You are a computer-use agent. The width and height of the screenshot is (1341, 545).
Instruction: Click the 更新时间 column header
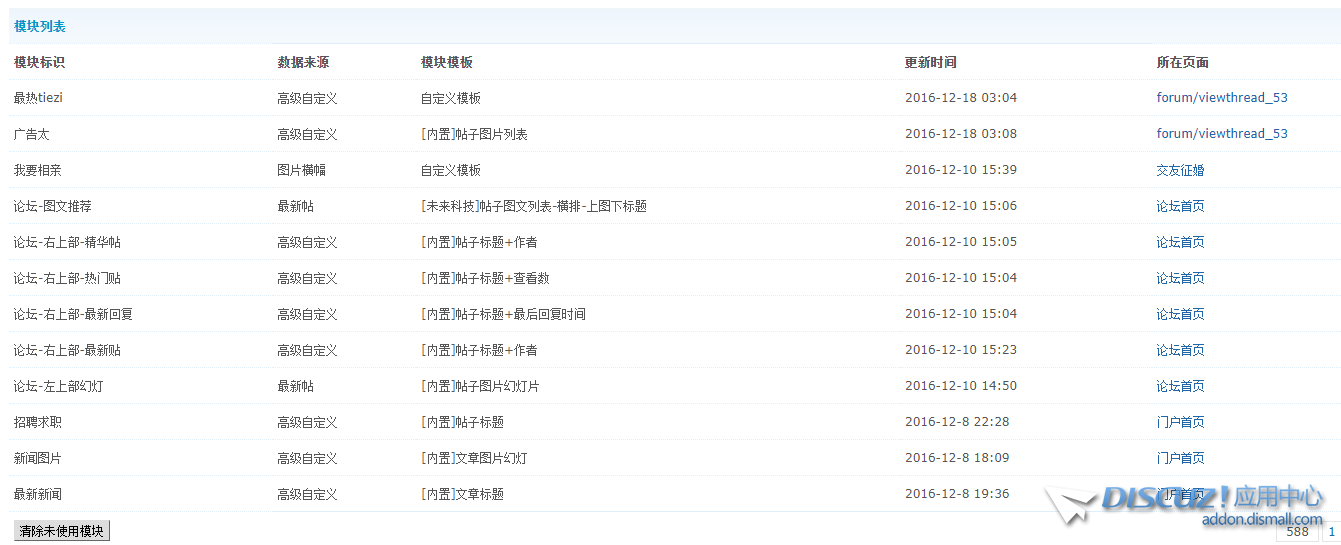pos(930,62)
